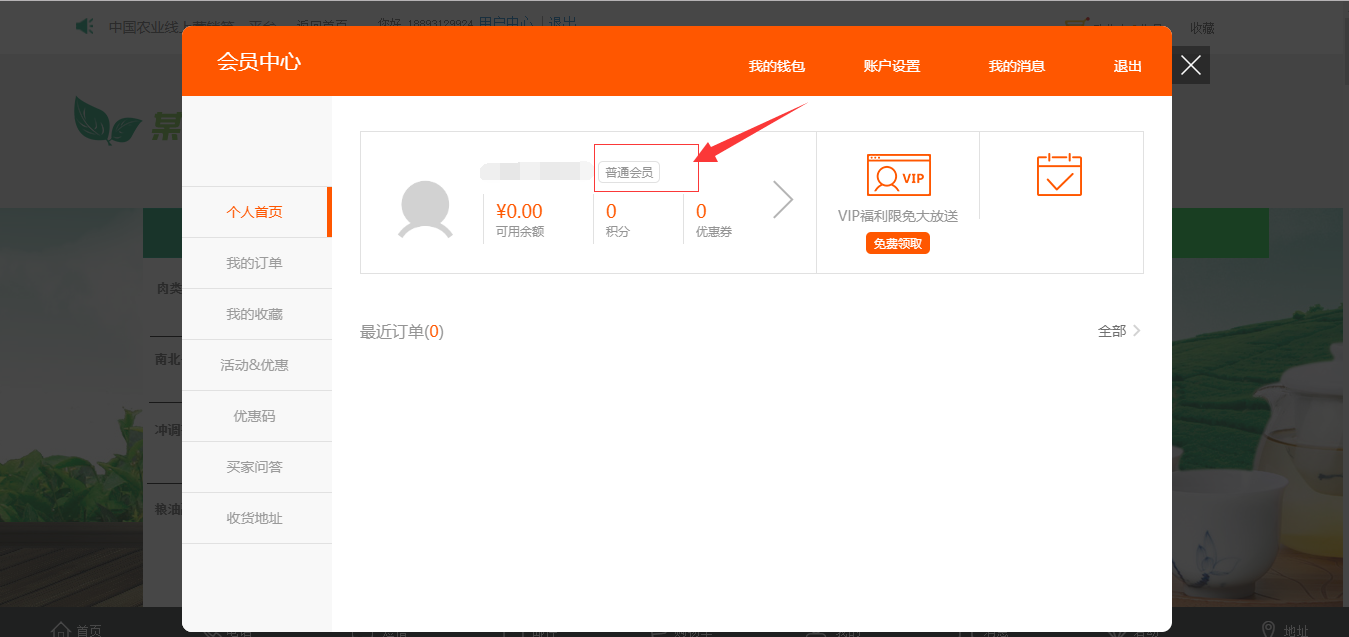1349x637 pixels.
Task: Click 退出 to log out
Action: 1127,66
